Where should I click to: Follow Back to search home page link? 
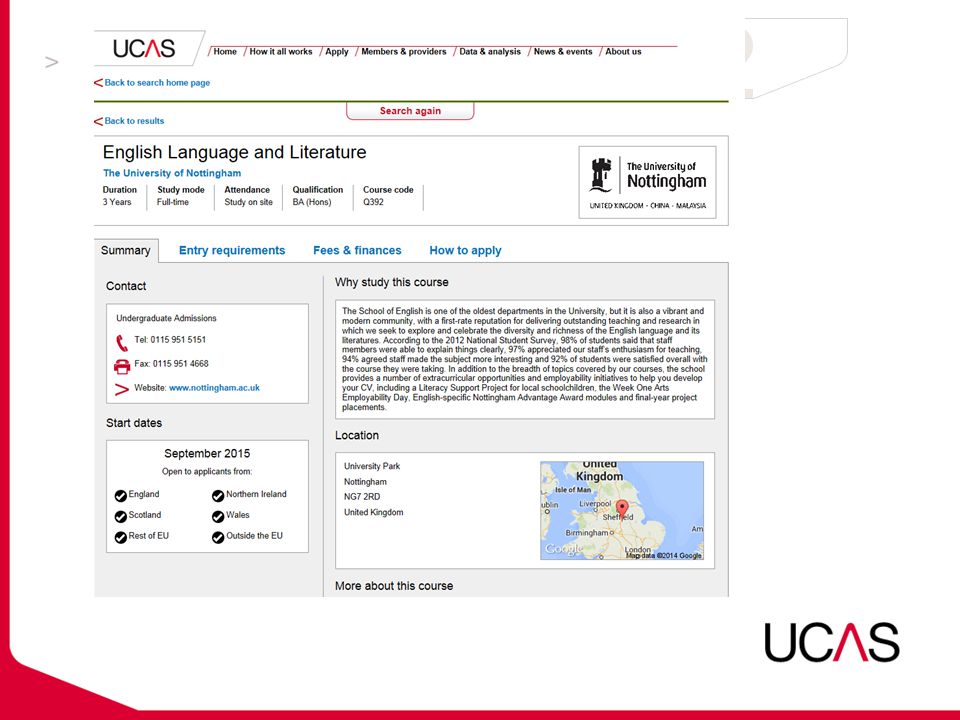pos(157,83)
